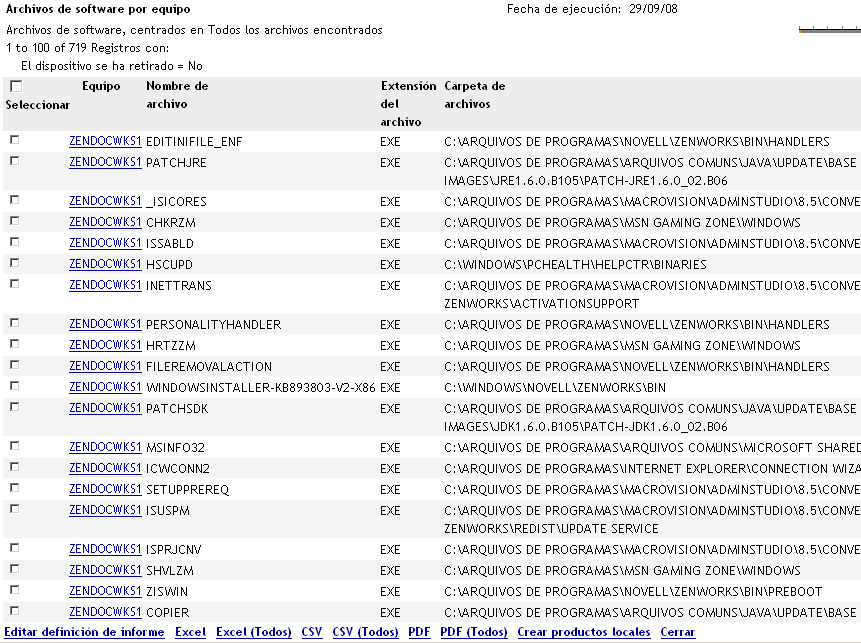Viewport: 861px width, 643px height.
Task: Click the Carpeta de archivos column header
Action: pyautogui.click(x=474, y=95)
